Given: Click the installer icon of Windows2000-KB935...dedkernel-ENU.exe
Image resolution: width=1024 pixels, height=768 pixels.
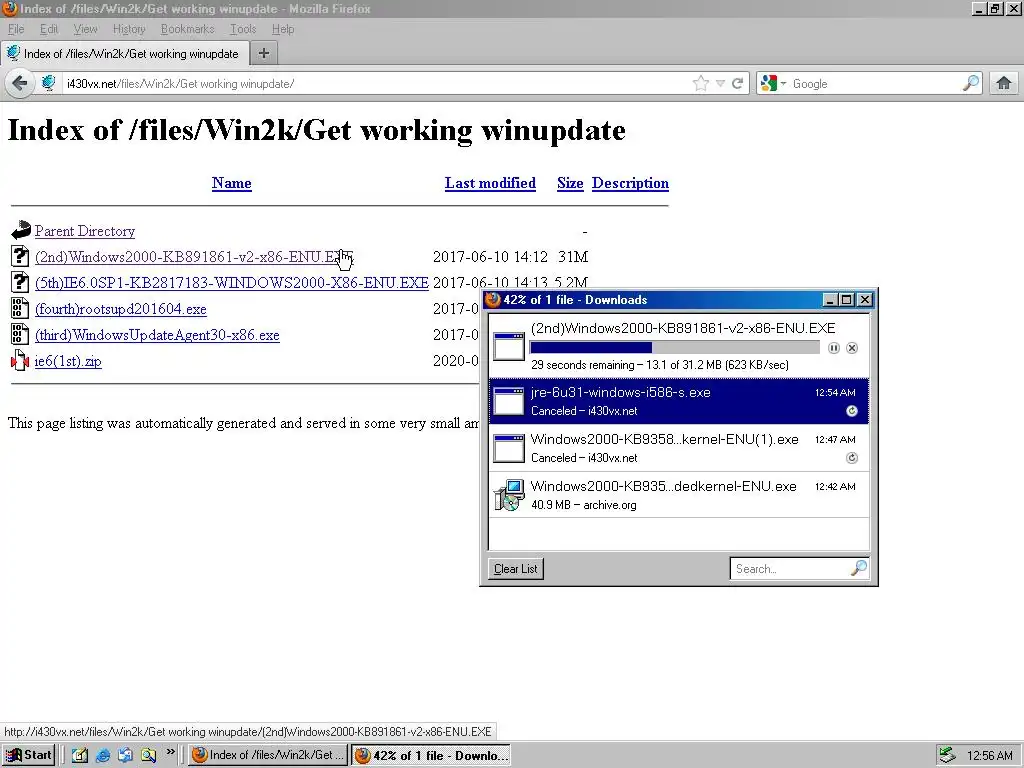Looking at the screenshot, I should click(x=509, y=495).
